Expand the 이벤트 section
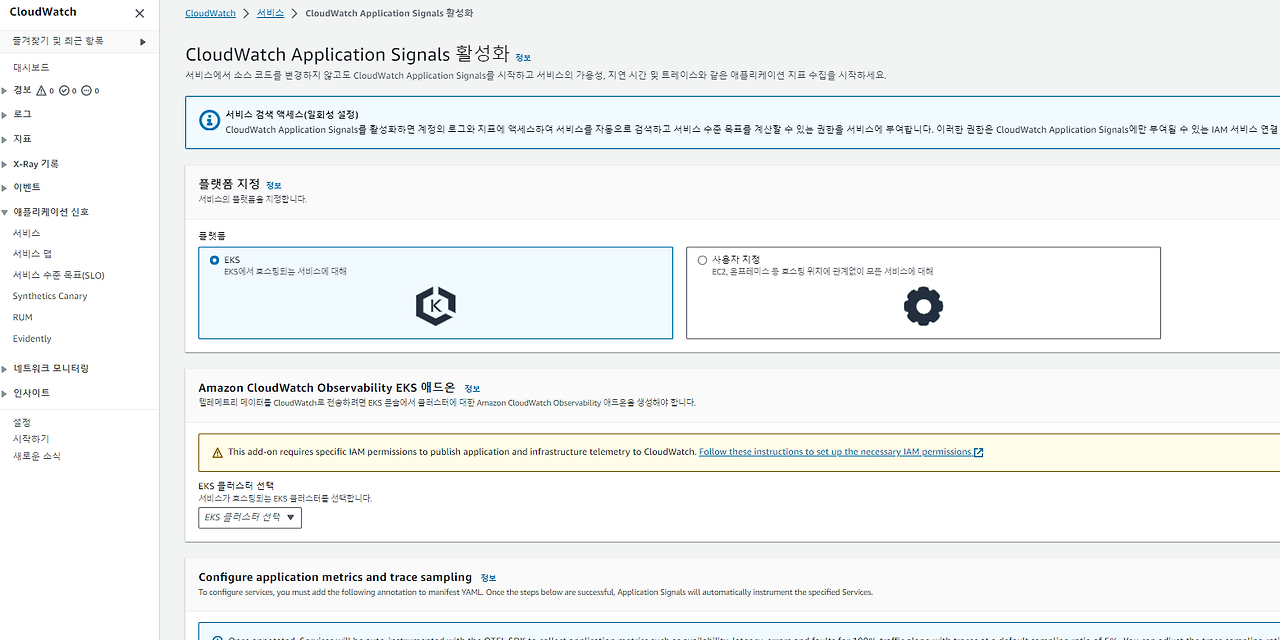 4,188
